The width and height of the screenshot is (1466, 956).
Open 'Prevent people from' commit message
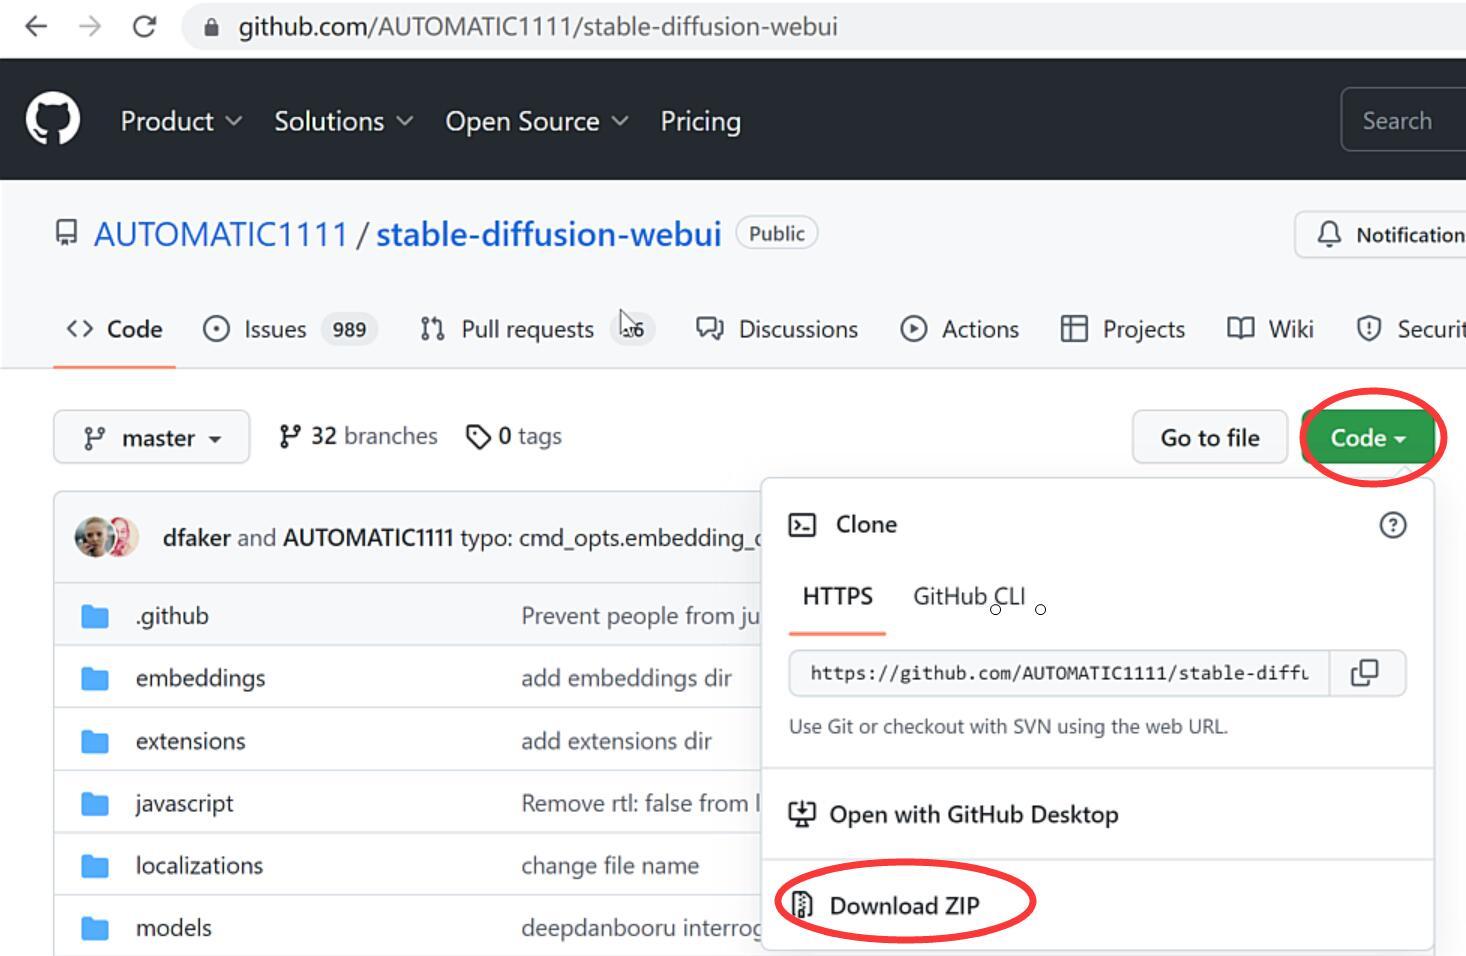coord(641,615)
